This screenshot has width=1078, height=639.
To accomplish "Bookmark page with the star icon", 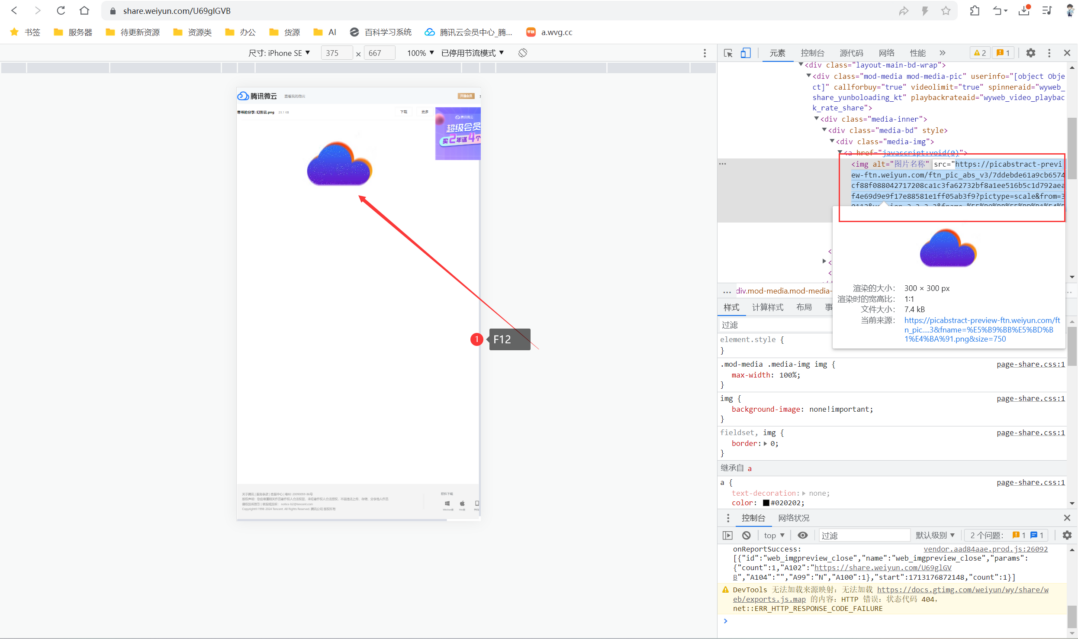I will click(946, 10).
